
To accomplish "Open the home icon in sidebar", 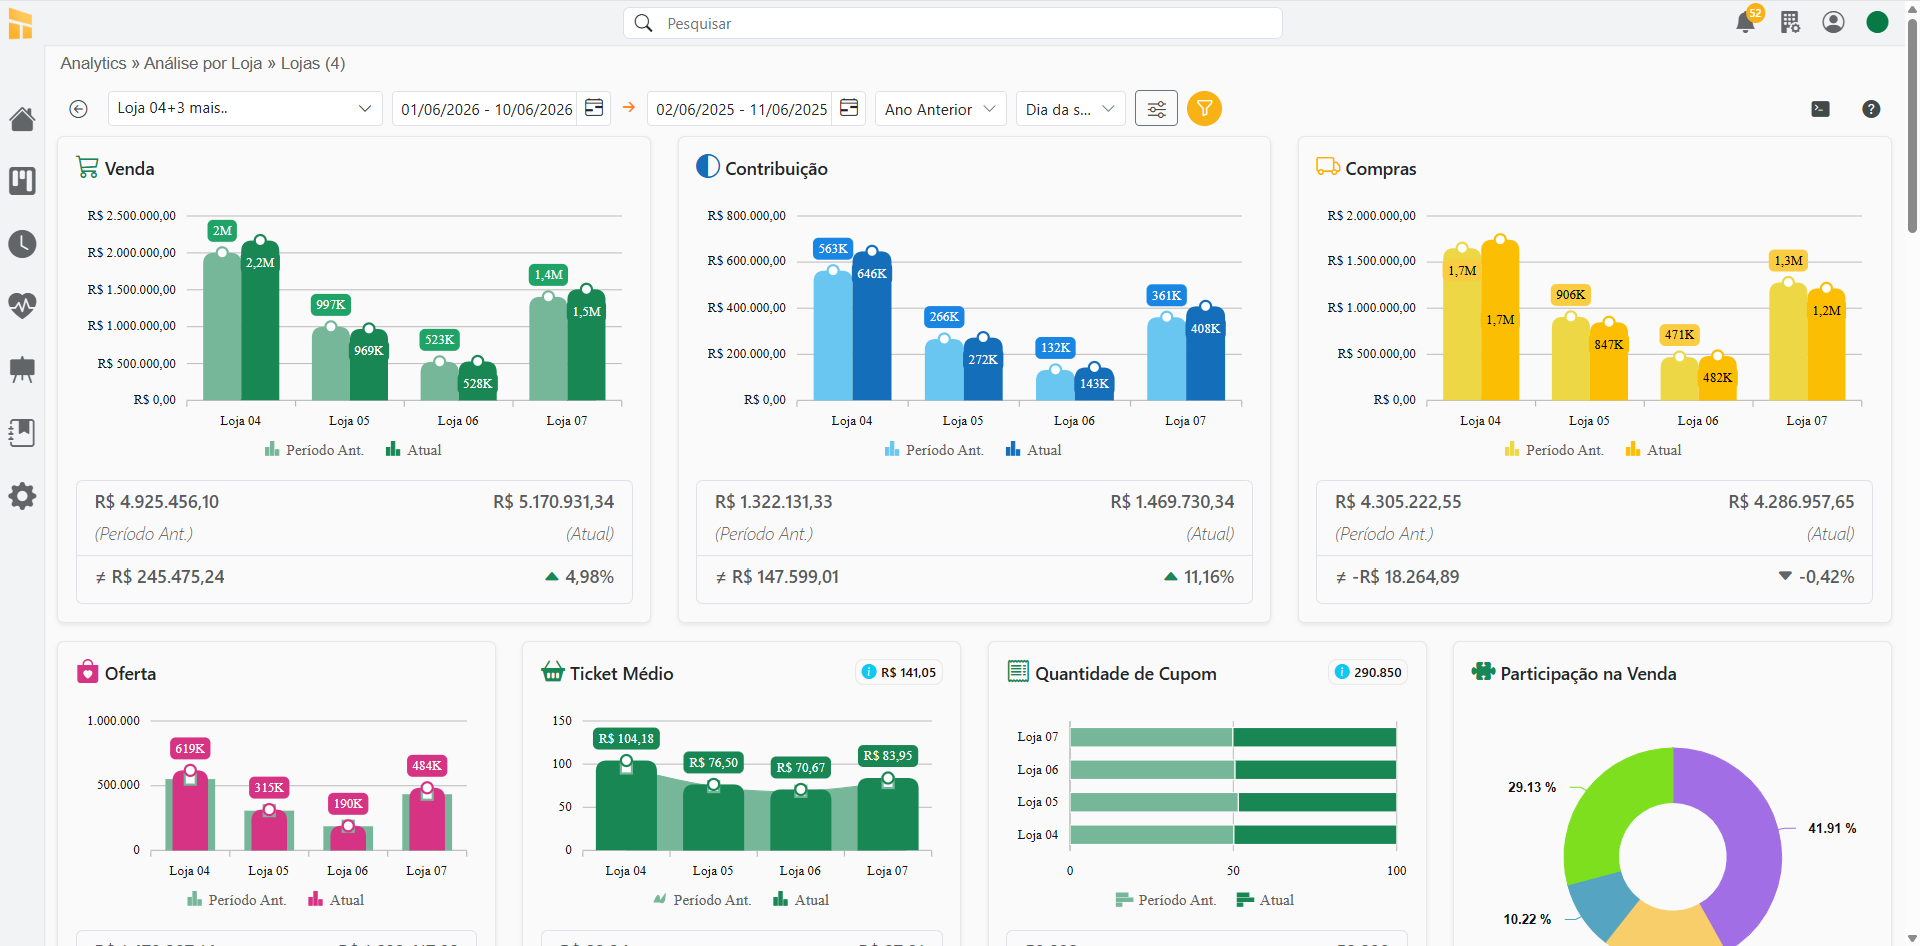I will [x=22, y=119].
